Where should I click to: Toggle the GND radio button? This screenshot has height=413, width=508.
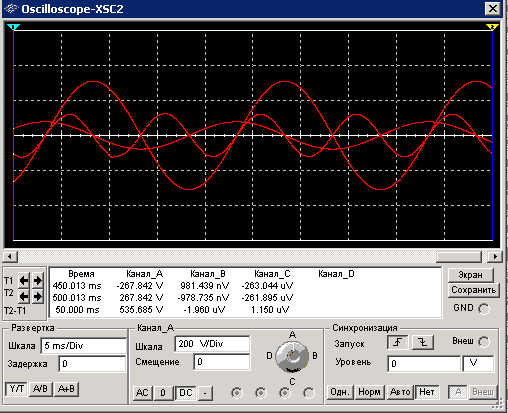[x=484, y=309]
